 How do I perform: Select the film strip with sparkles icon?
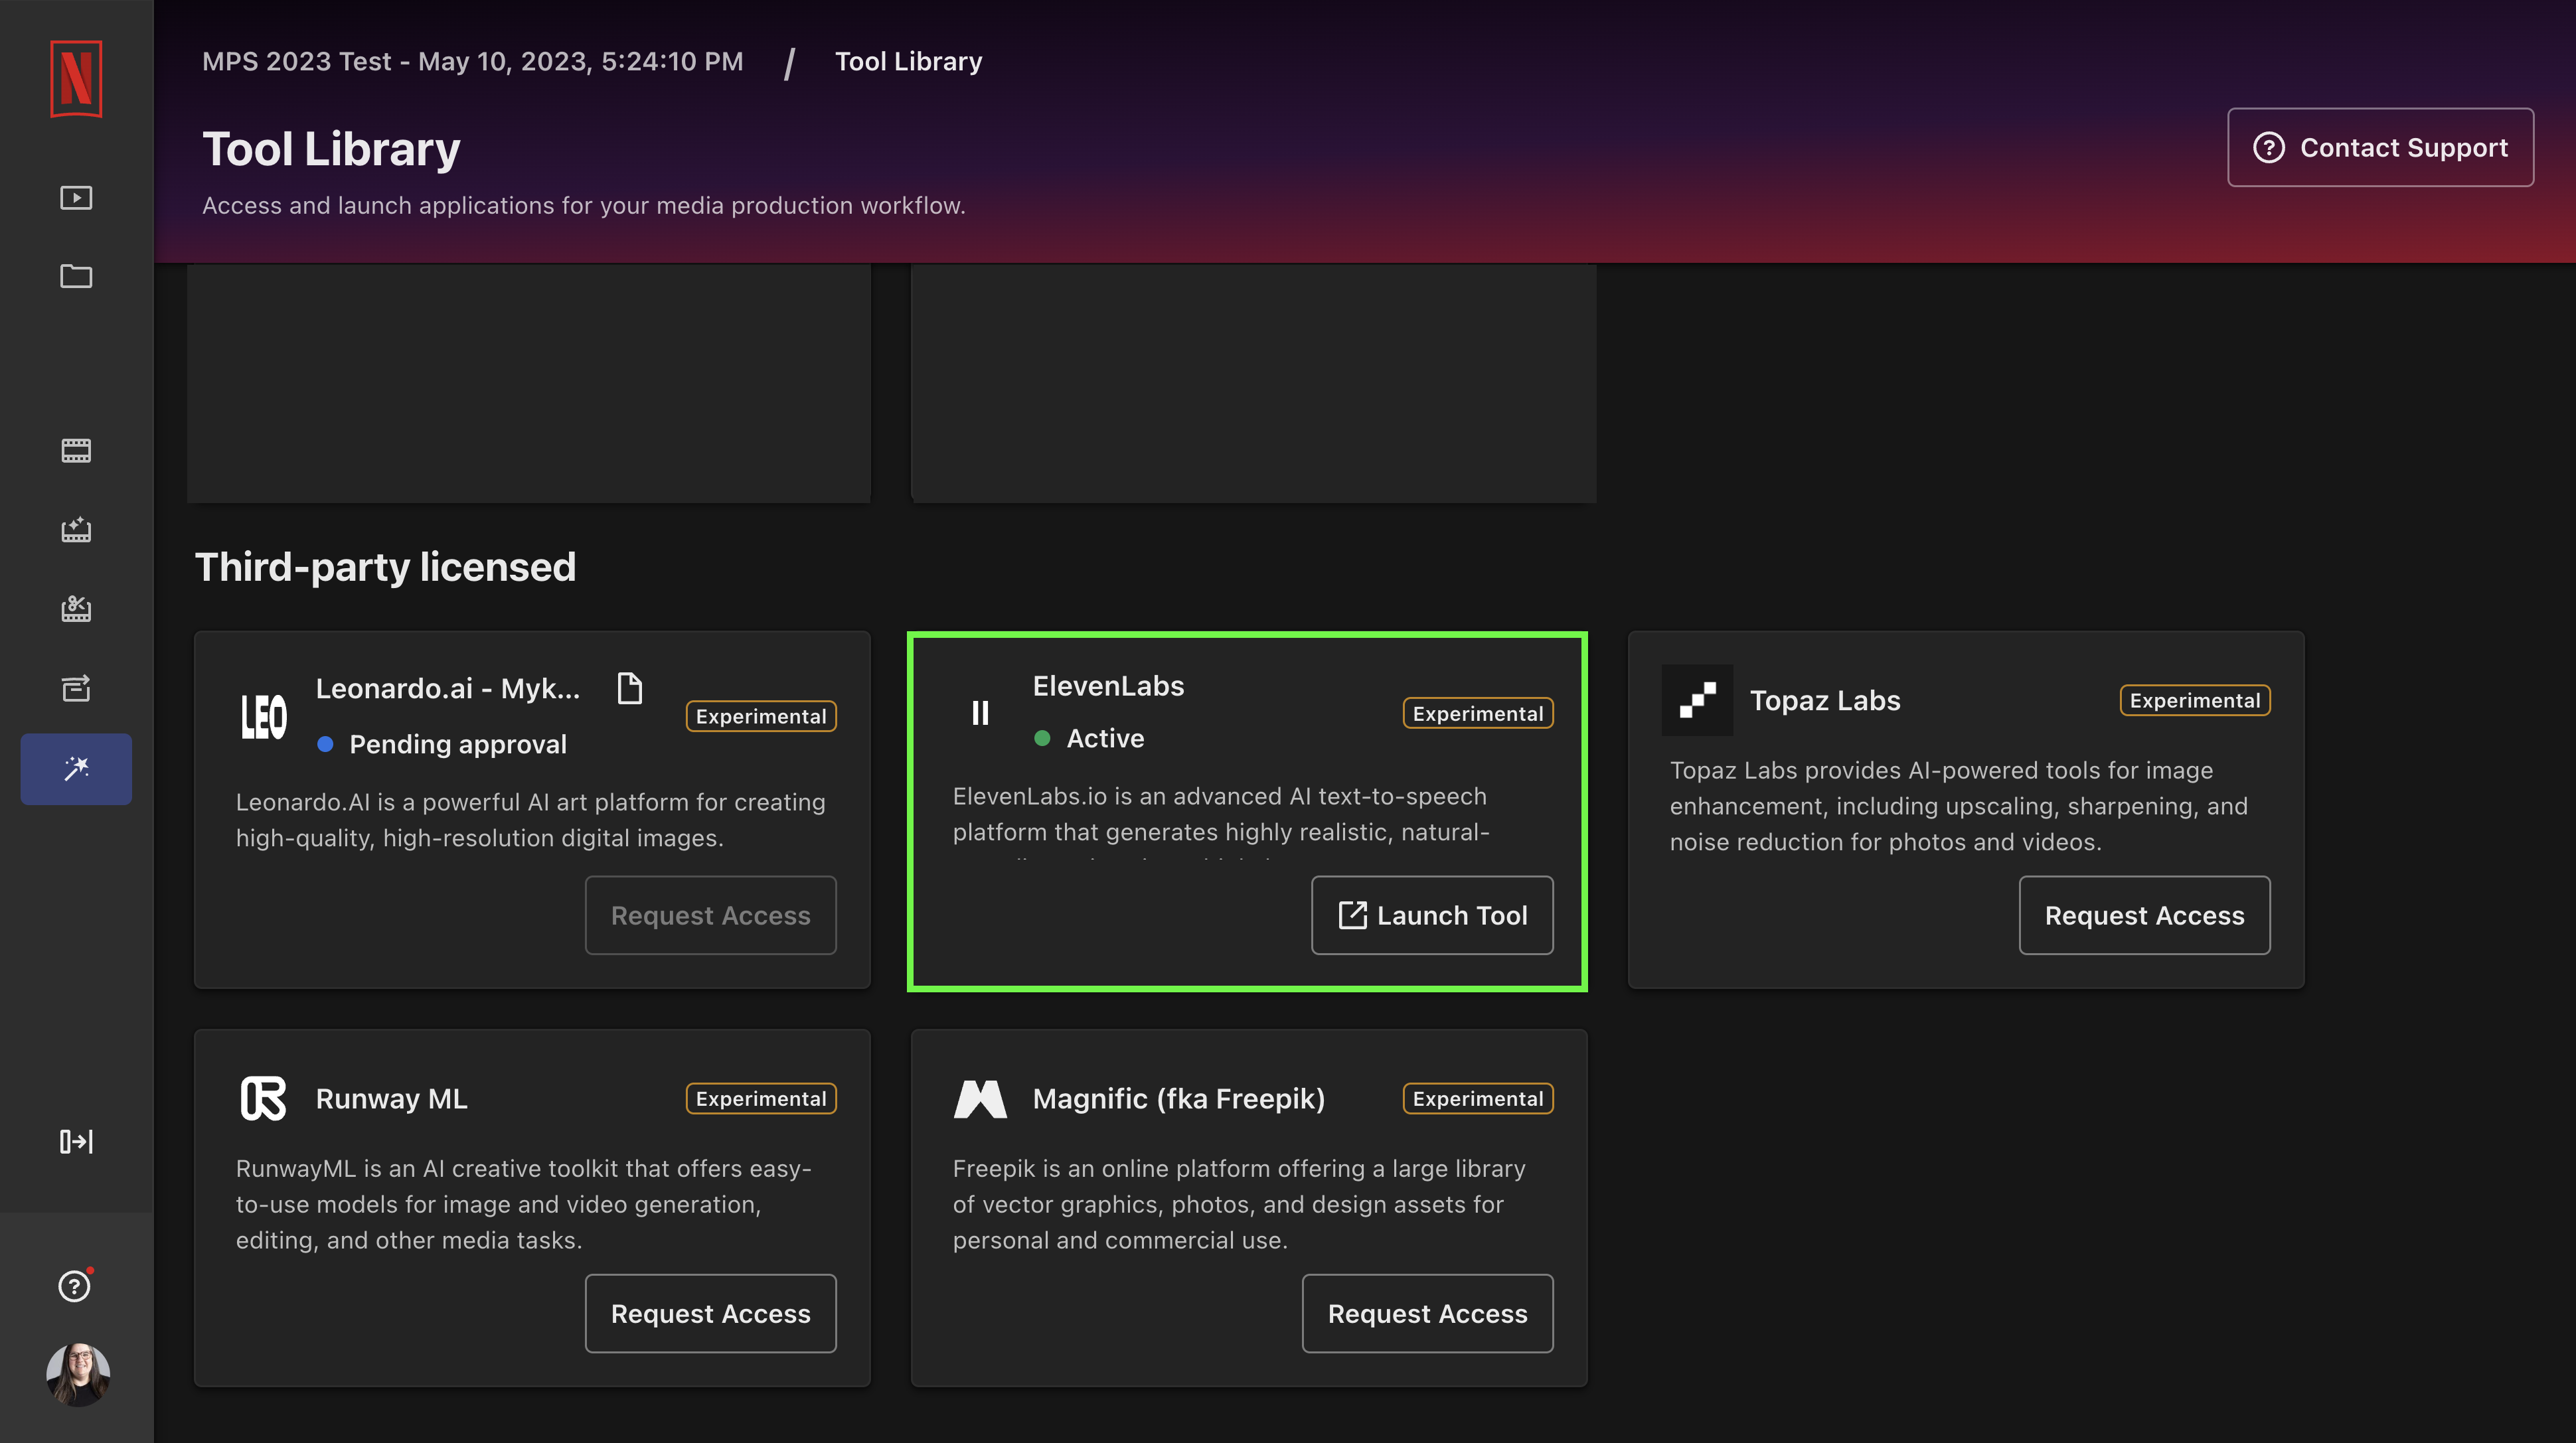[76, 530]
